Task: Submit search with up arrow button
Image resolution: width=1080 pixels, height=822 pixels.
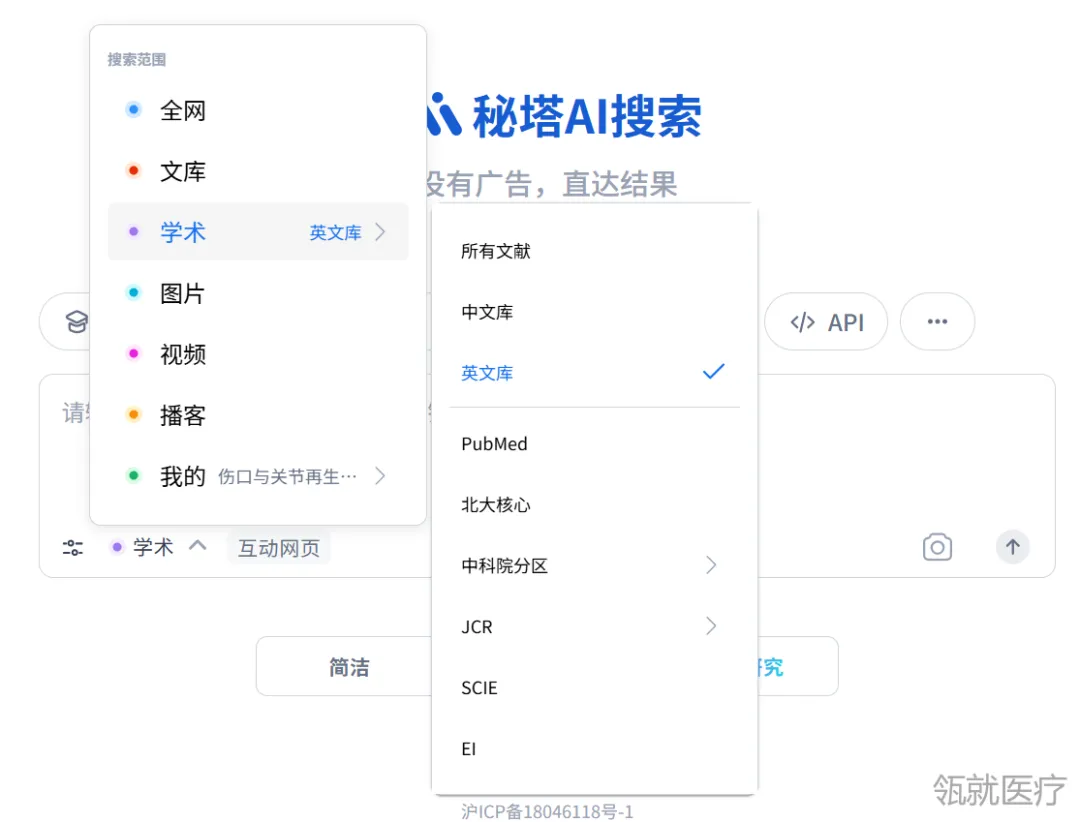Action: click(x=1012, y=547)
